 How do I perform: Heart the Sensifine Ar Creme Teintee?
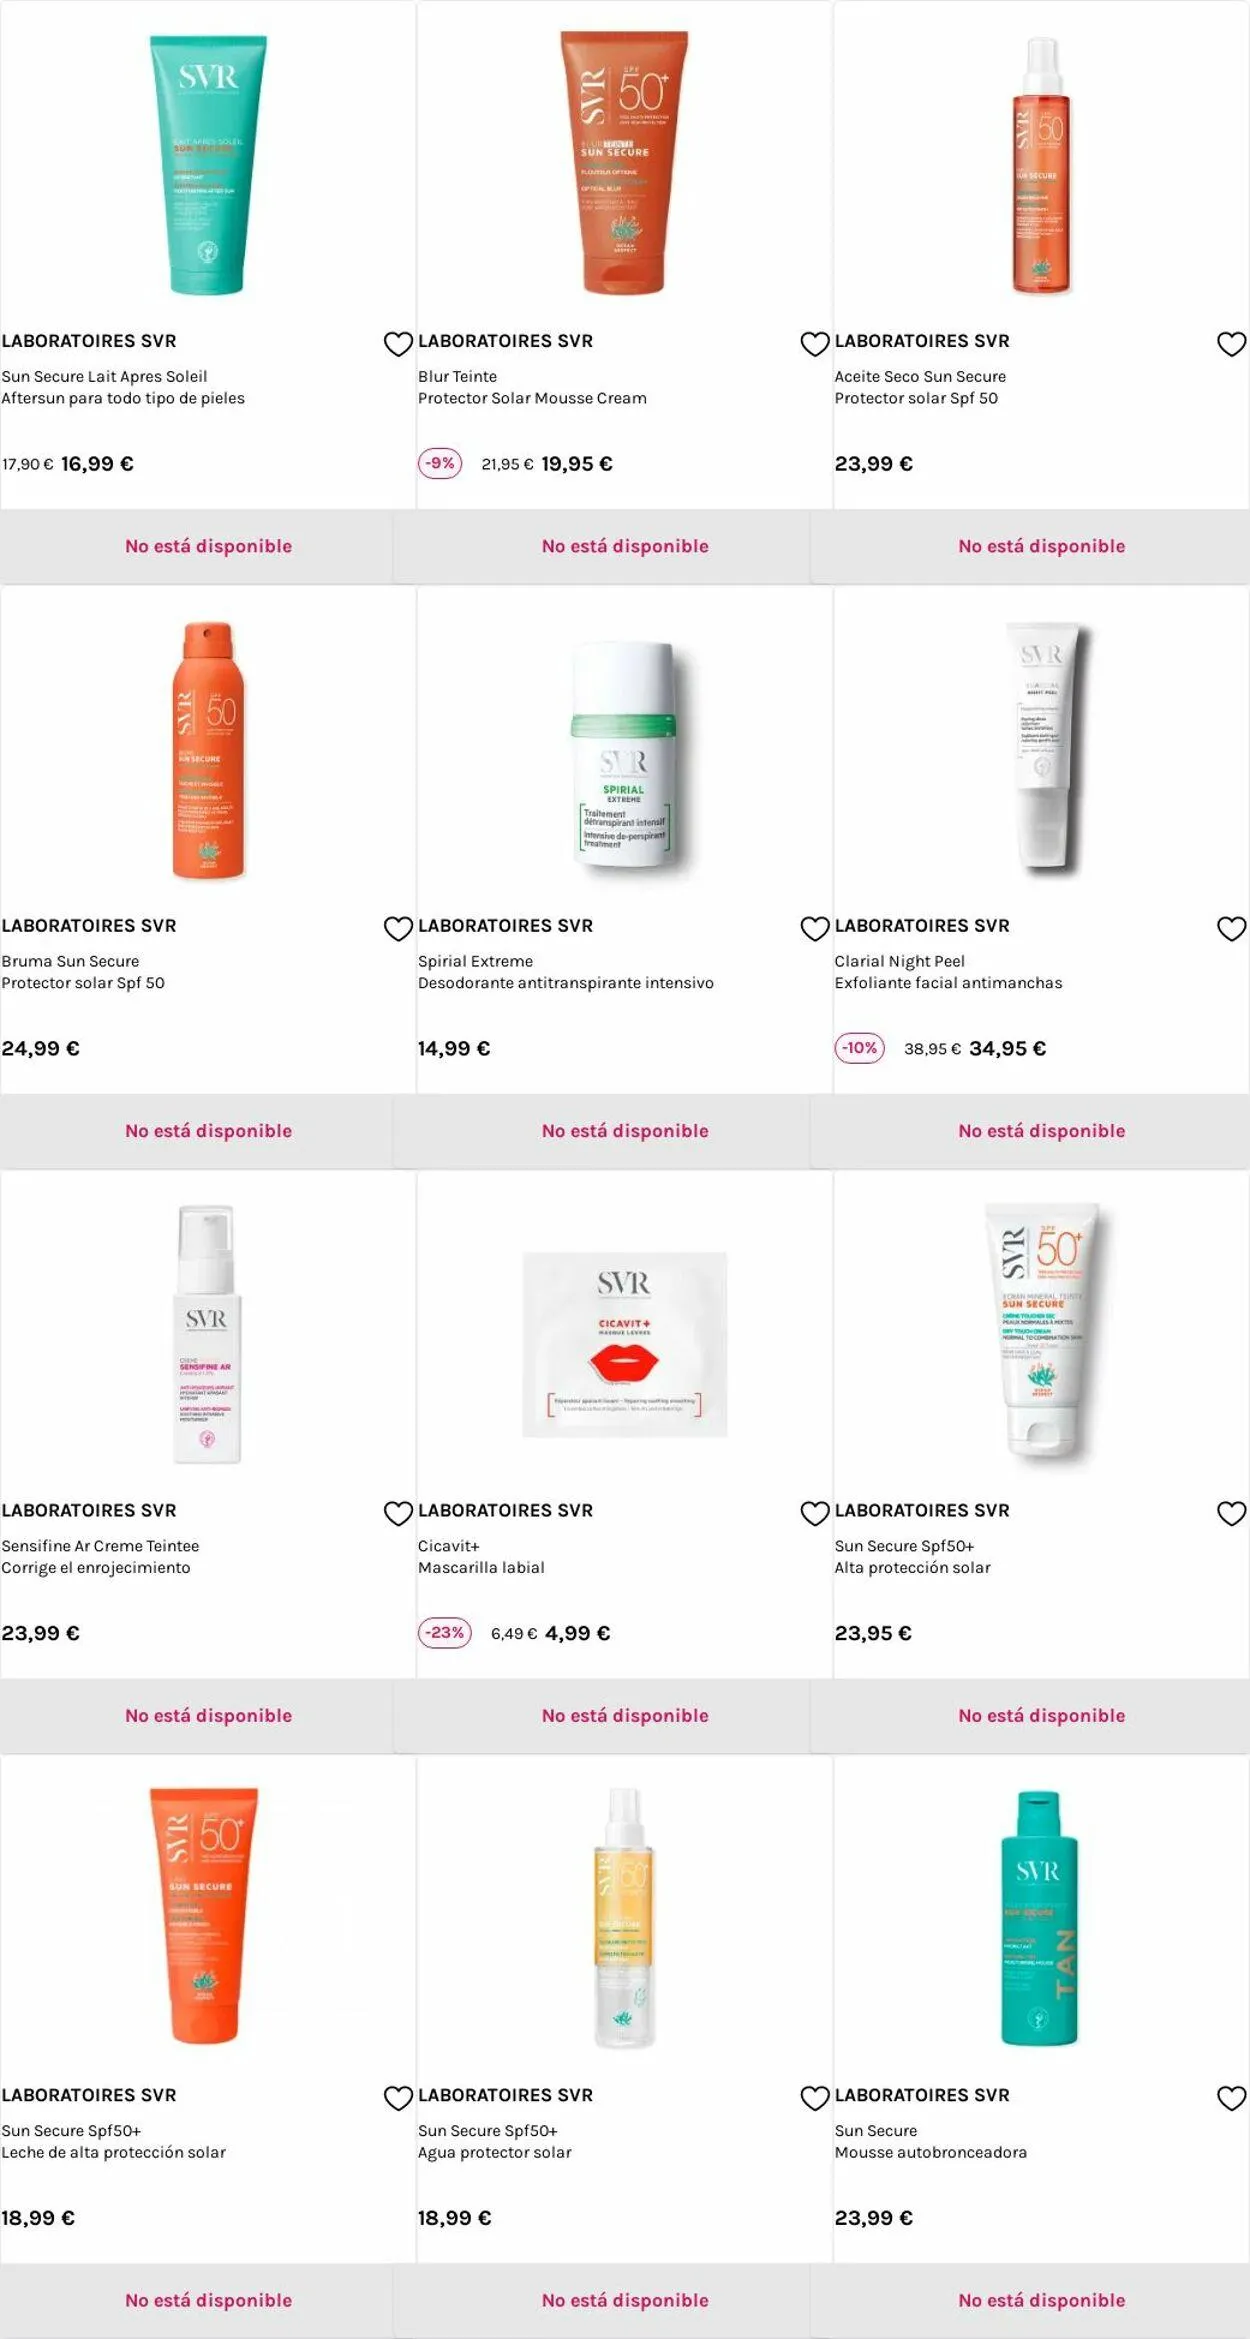(398, 1514)
